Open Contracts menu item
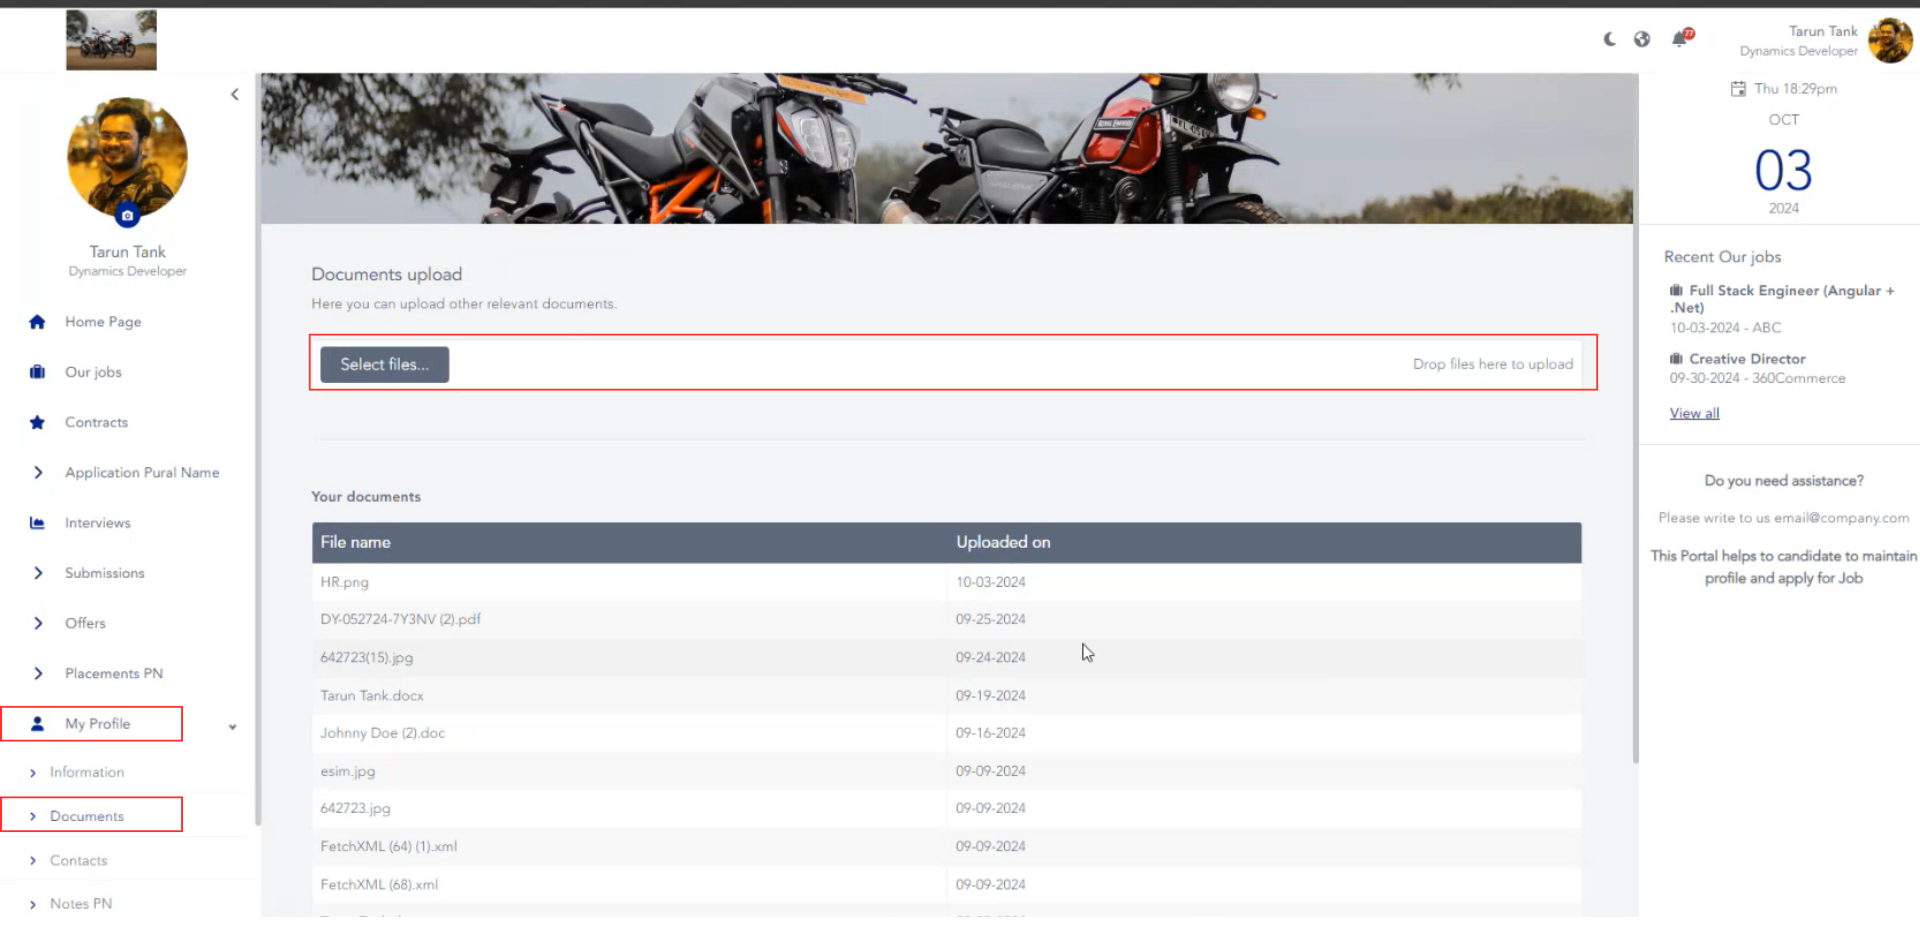Image resolution: width=1920 pixels, height=945 pixels. pos(96,422)
